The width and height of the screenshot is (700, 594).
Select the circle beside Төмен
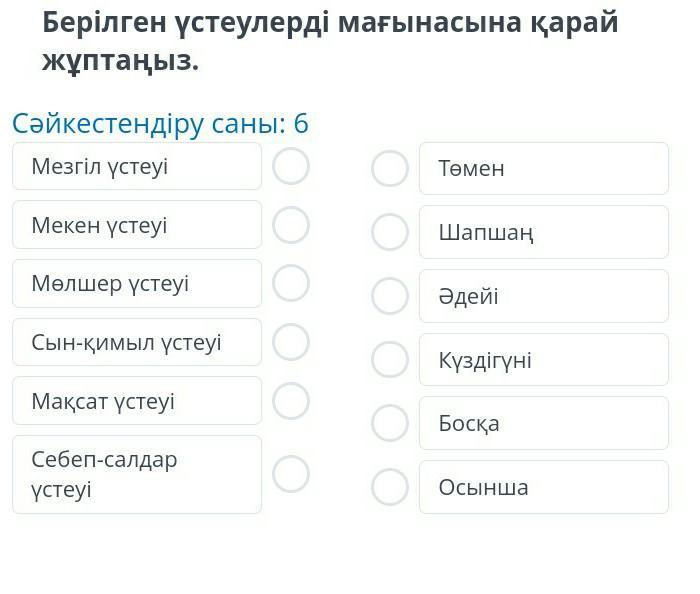[x=390, y=168]
